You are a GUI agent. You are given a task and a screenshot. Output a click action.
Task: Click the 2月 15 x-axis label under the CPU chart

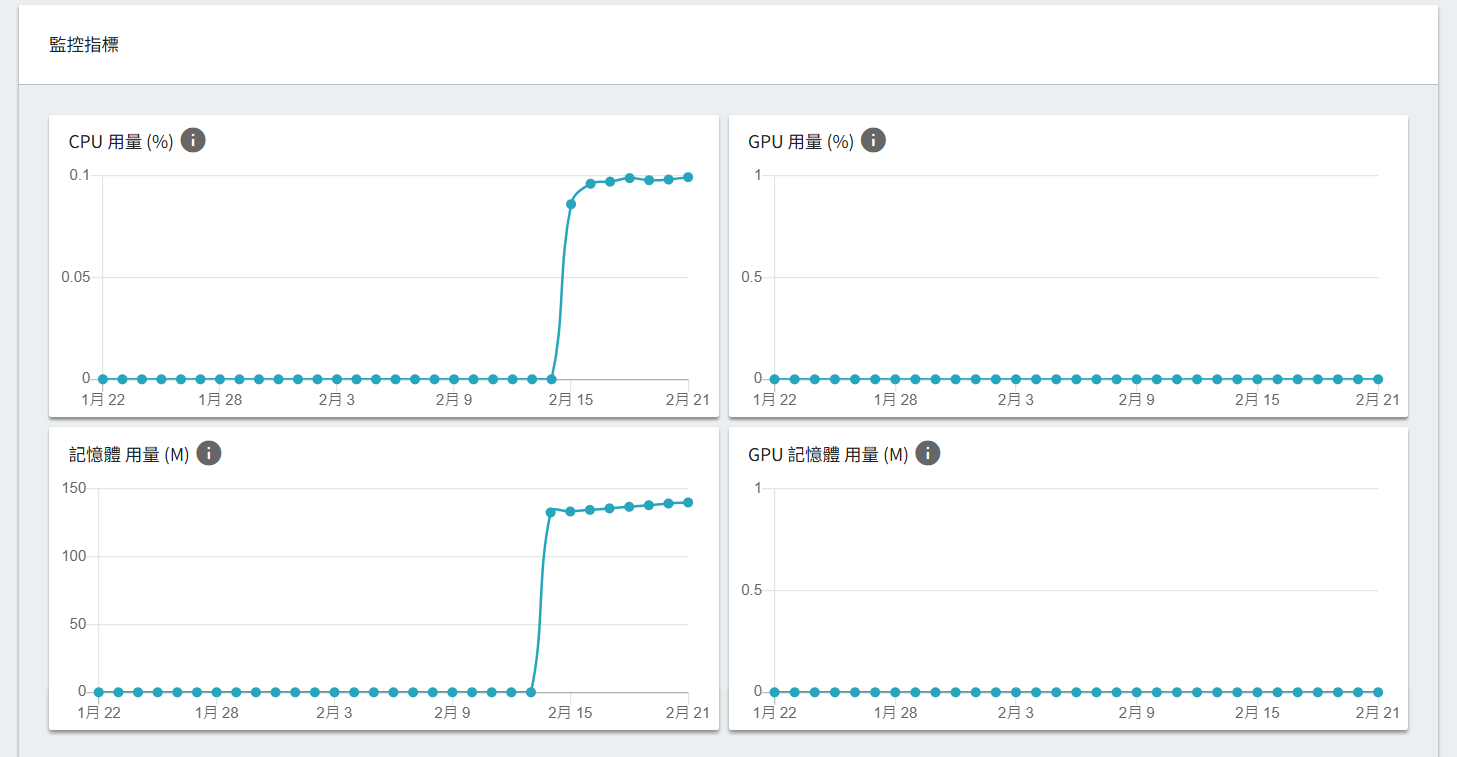point(571,400)
